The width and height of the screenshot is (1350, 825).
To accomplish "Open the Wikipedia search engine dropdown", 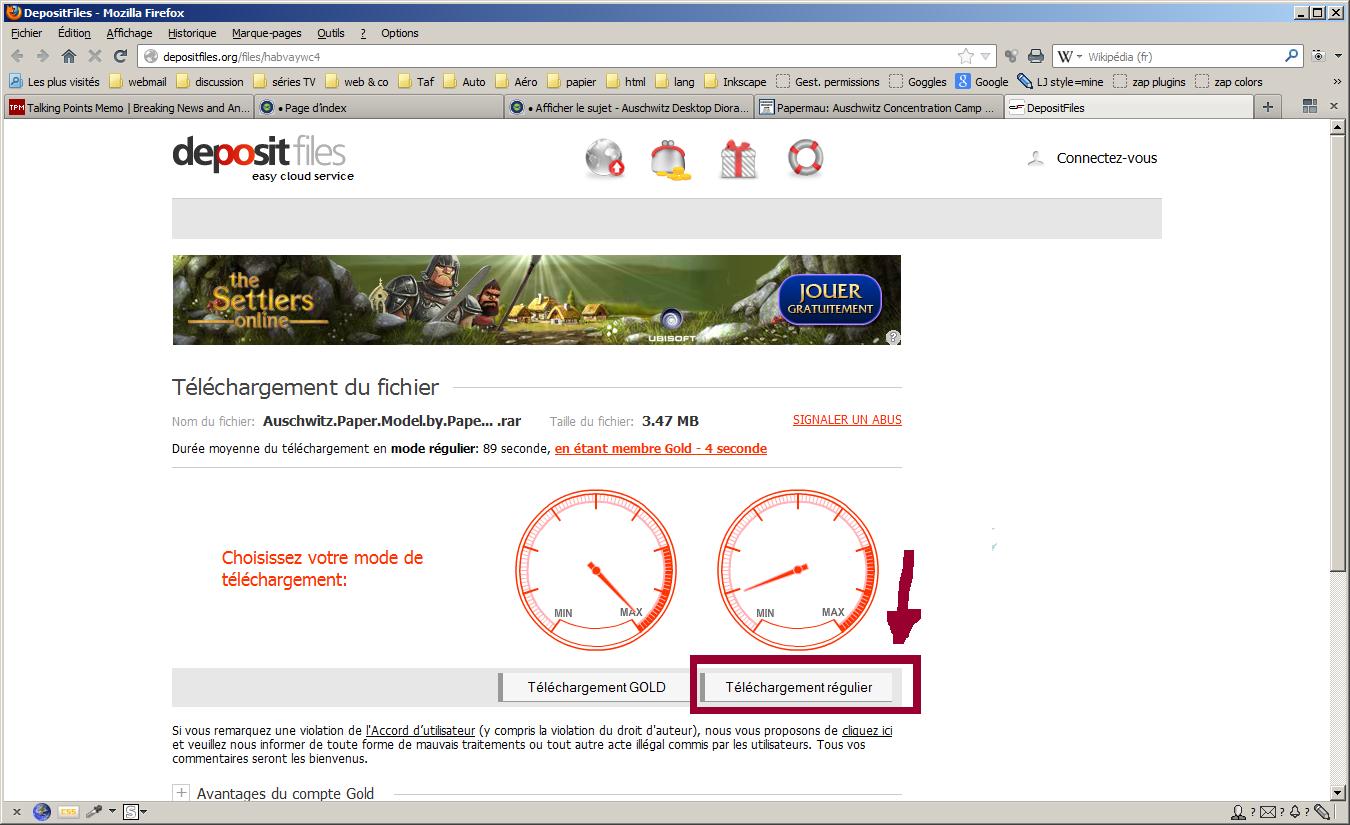I will (x=1070, y=56).
